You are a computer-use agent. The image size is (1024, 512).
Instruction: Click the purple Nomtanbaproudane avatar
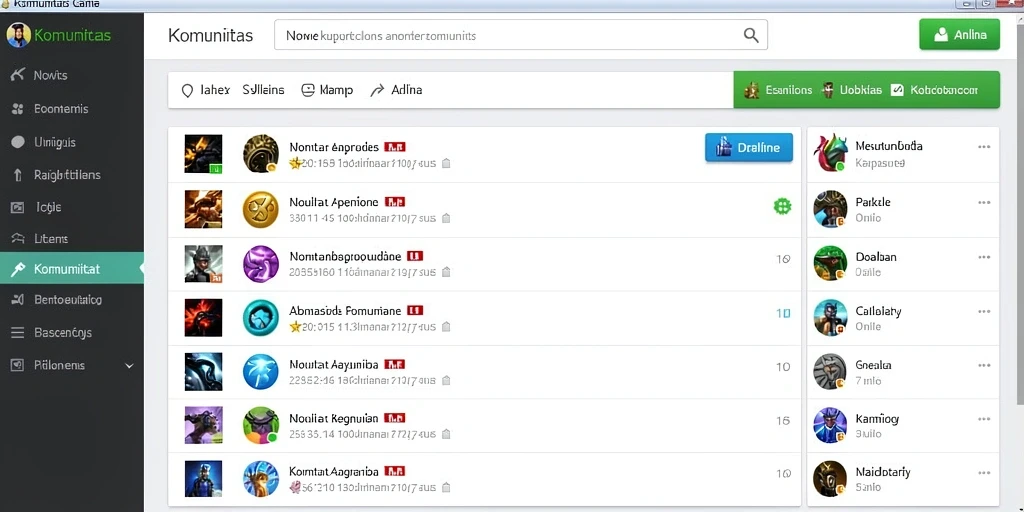261,264
